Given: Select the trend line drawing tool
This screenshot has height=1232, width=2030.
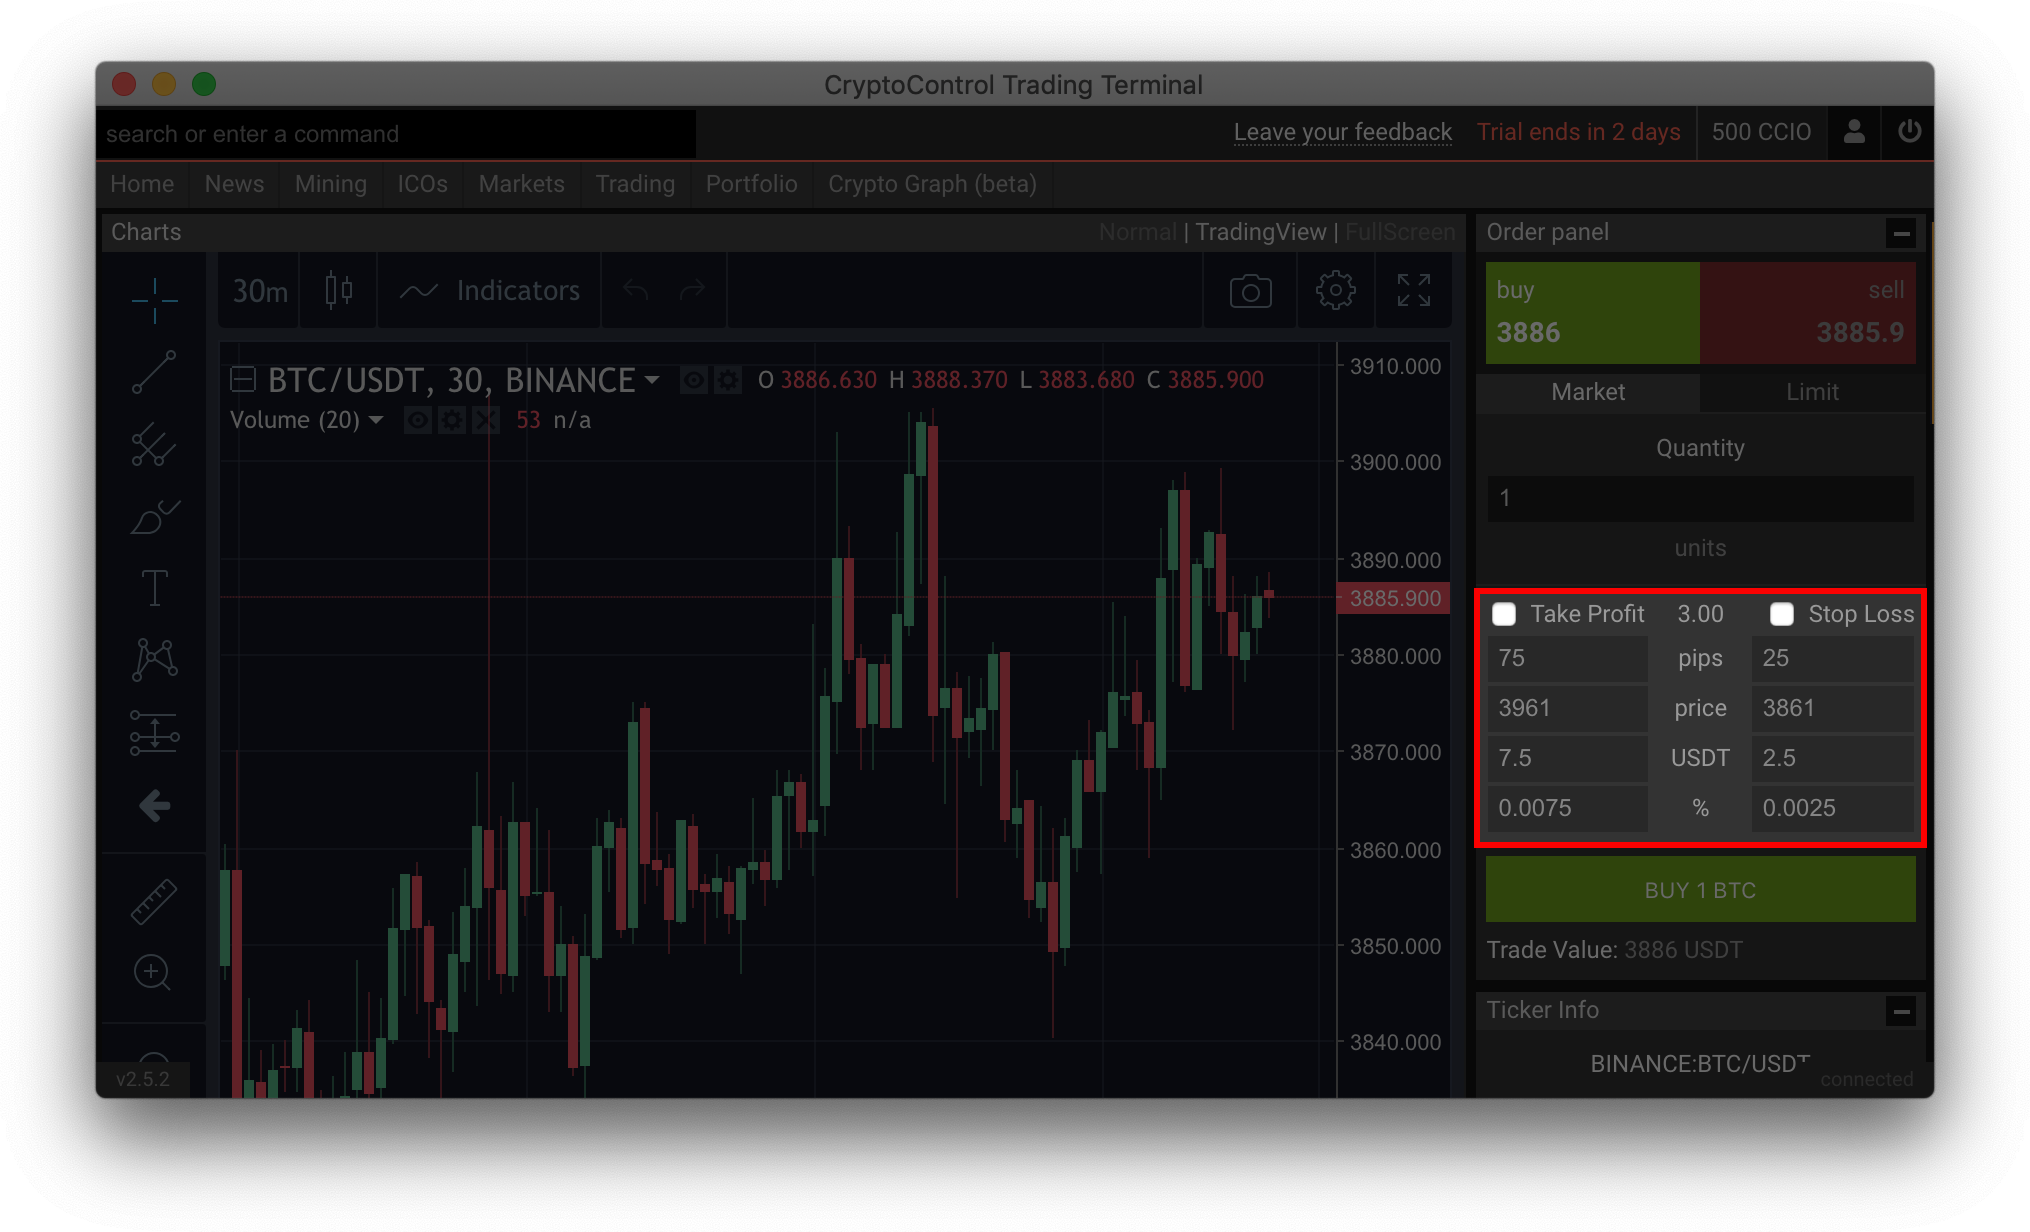Looking at the screenshot, I should coord(154,372).
